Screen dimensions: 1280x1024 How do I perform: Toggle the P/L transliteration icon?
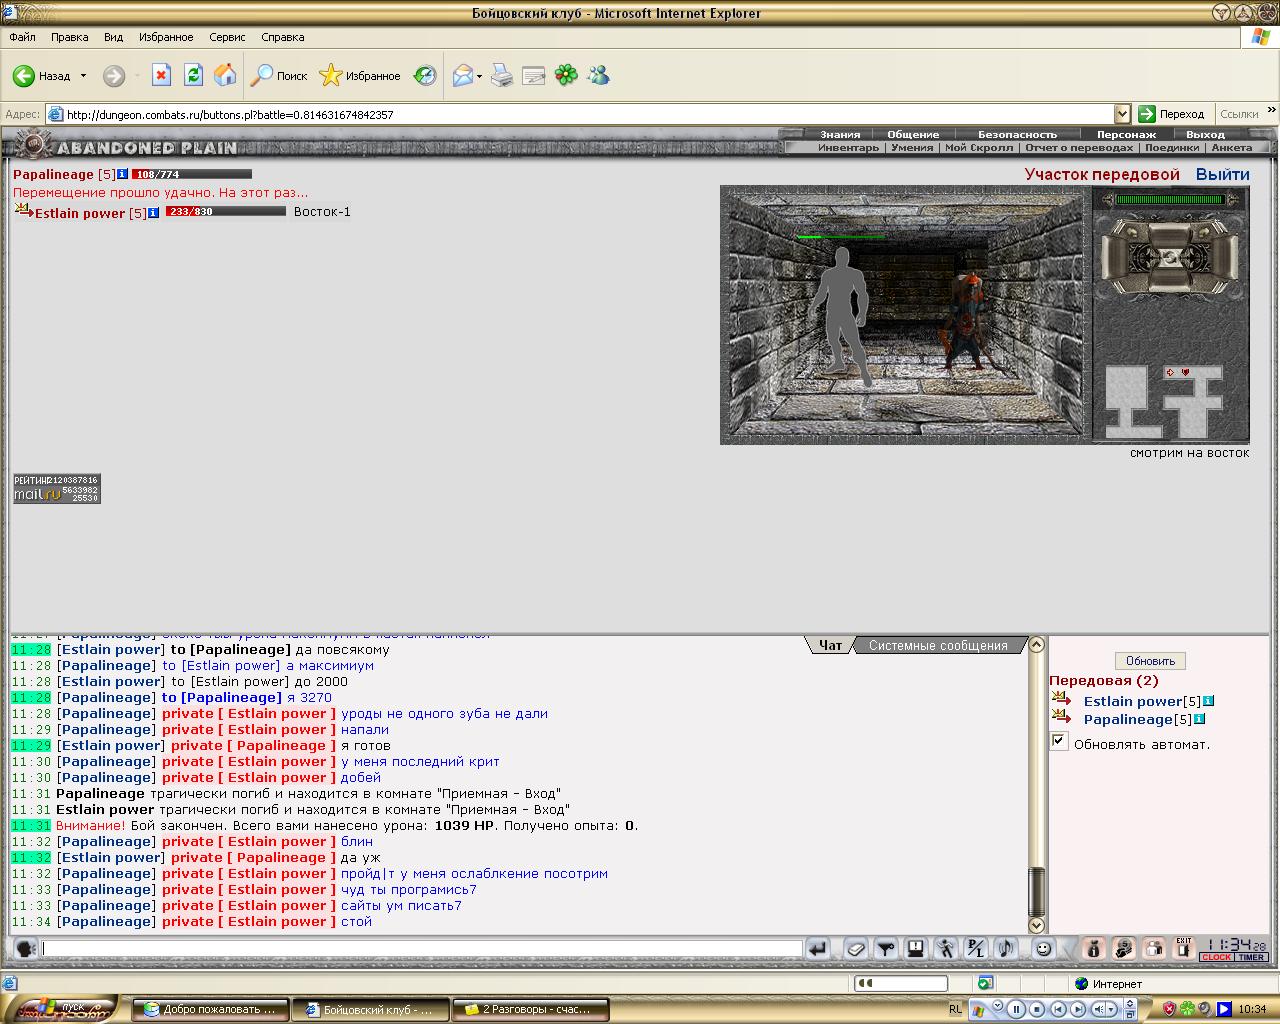point(975,948)
